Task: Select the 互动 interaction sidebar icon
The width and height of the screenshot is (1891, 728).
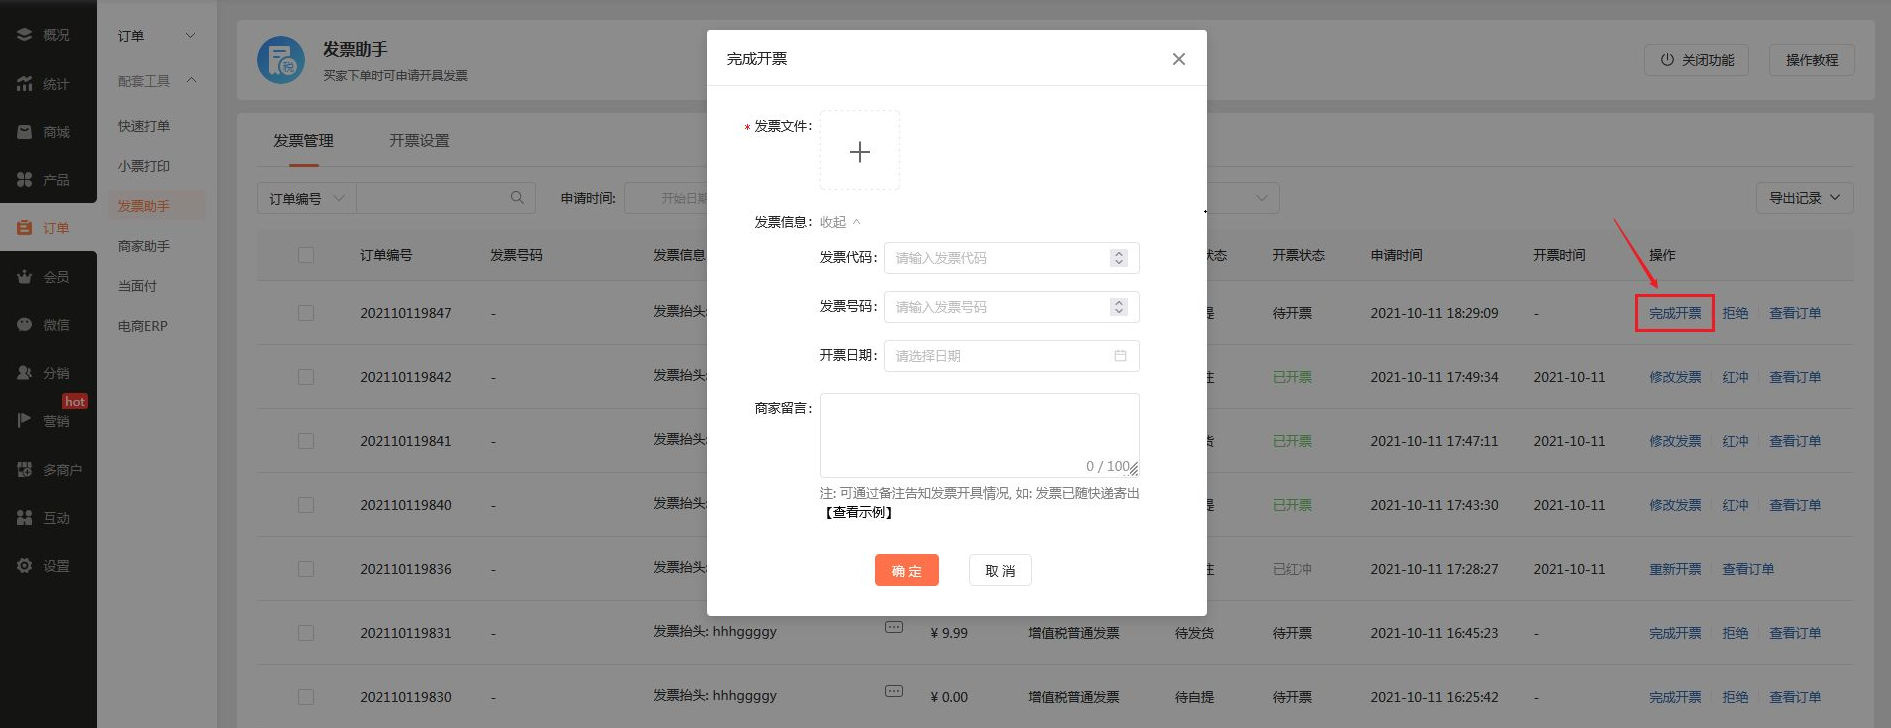Action: point(24,518)
